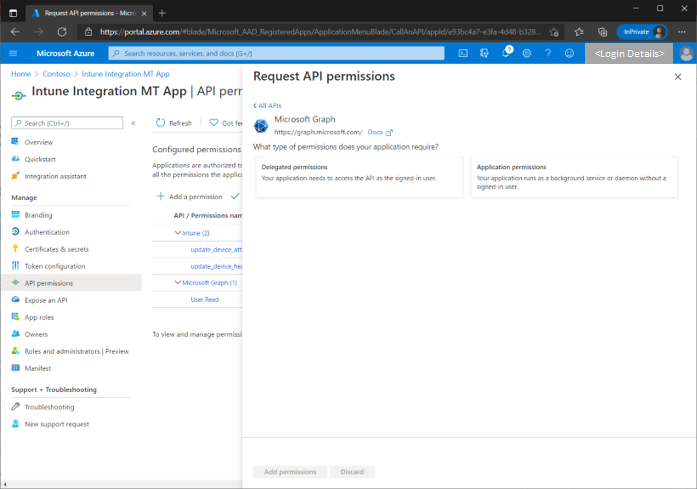Viewport: 697px width, 489px height.
Task: Click the Login Details account area
Action: click(x=629, y=53)
